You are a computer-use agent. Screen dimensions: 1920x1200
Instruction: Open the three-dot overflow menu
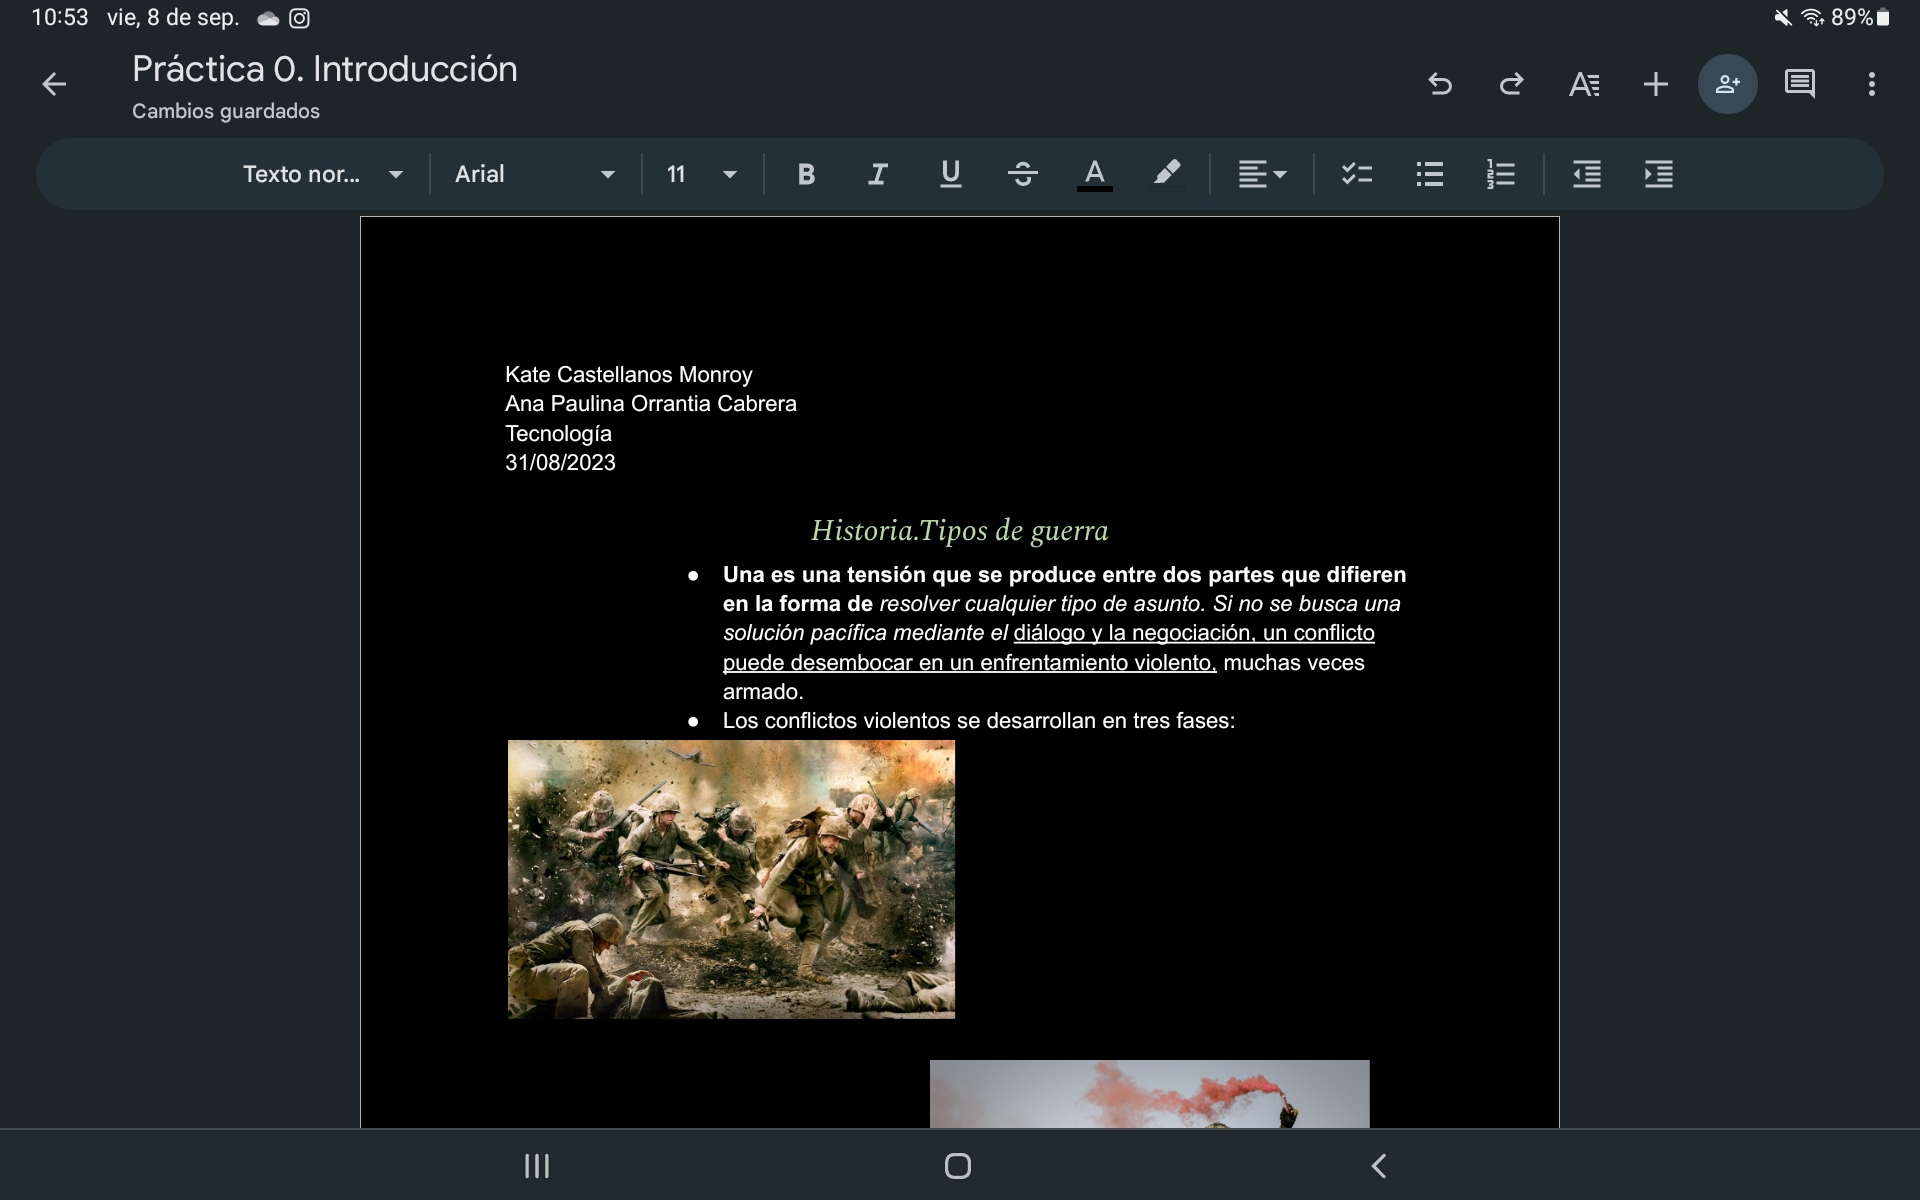coord(1871,84)
